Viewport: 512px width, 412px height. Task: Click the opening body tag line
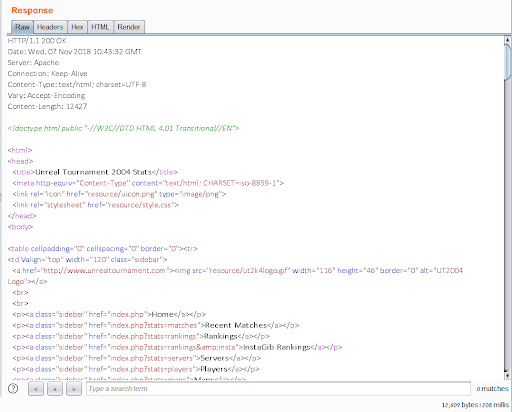coord(20,227)
